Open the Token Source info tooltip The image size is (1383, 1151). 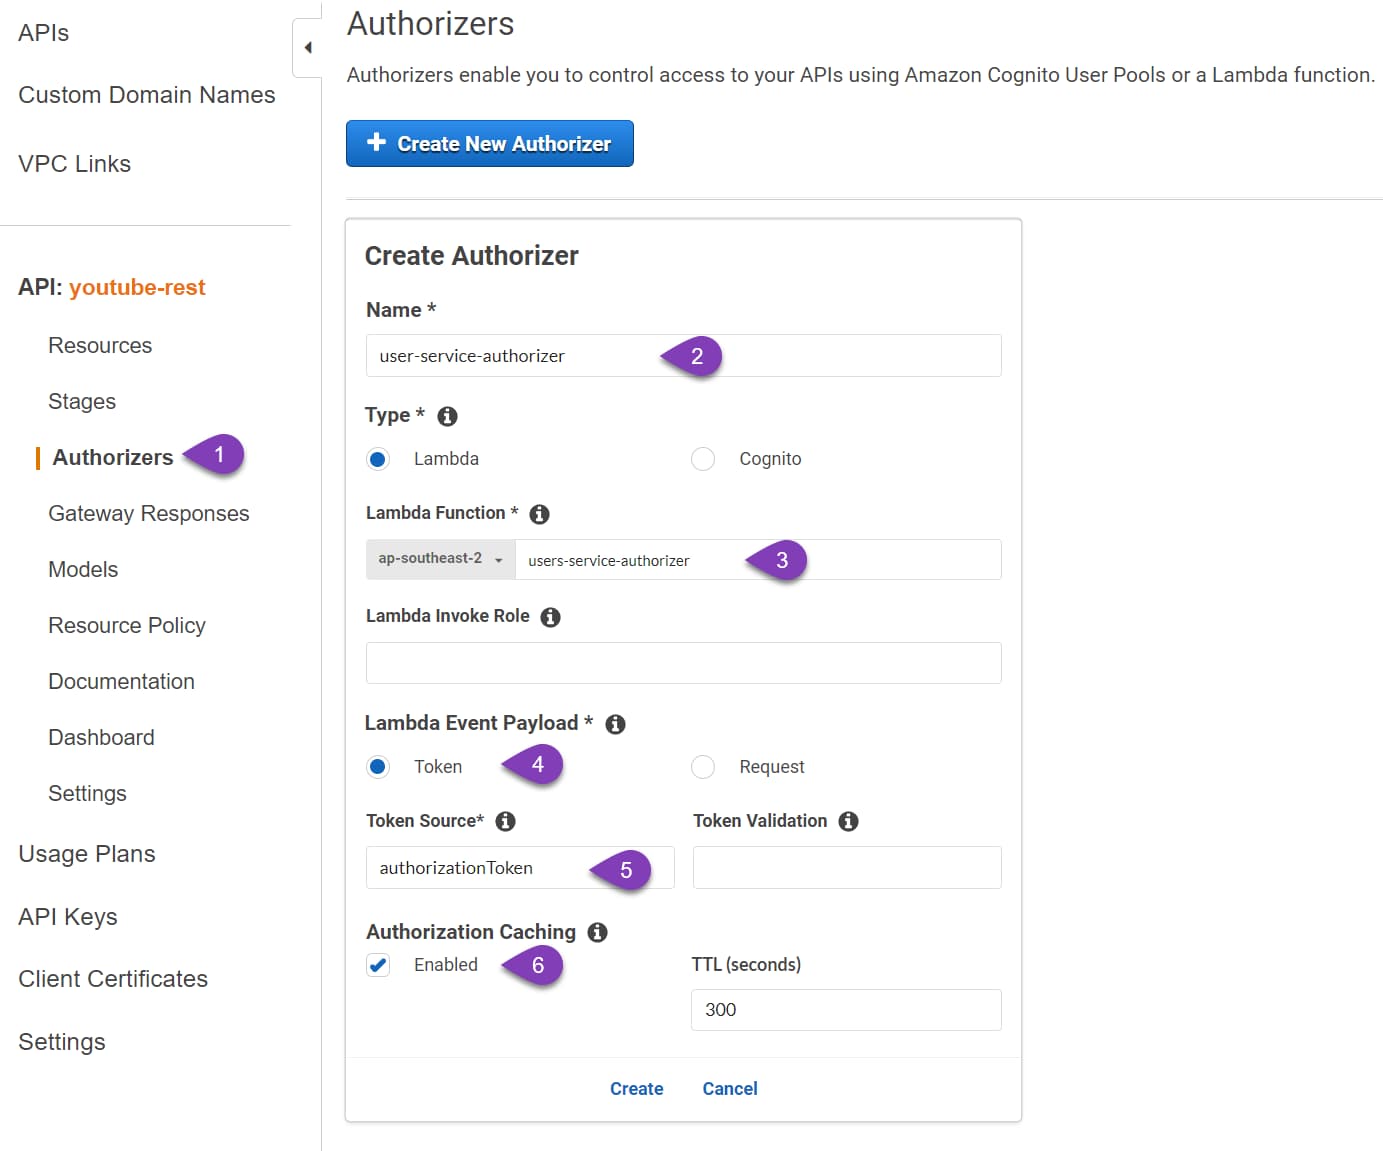click(505, 821)
